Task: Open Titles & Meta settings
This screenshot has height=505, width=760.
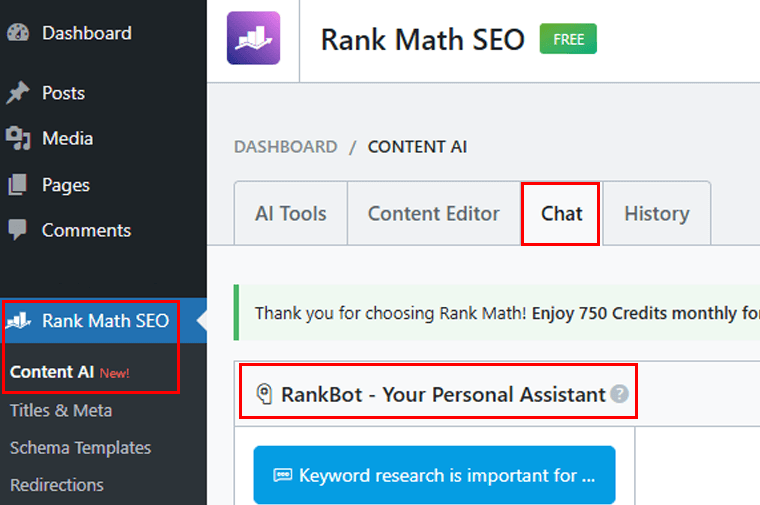Action: pyautogui.click(x=61, y=410)
